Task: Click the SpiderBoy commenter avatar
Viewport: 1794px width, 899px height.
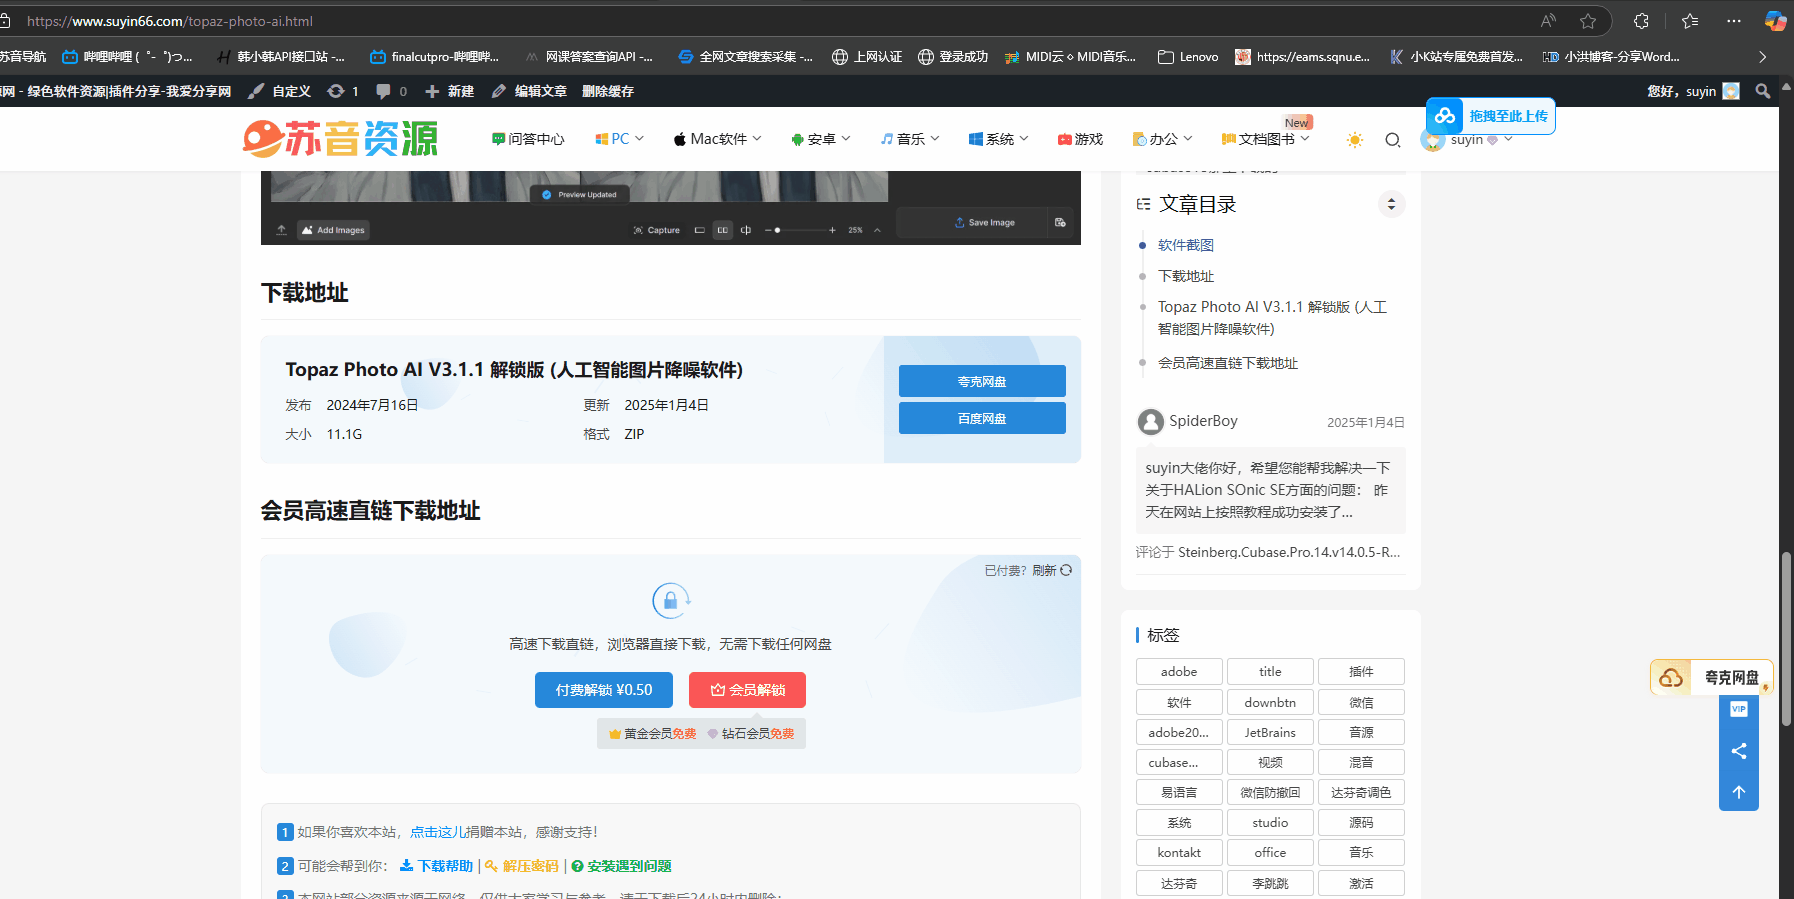Action: 1150,422
